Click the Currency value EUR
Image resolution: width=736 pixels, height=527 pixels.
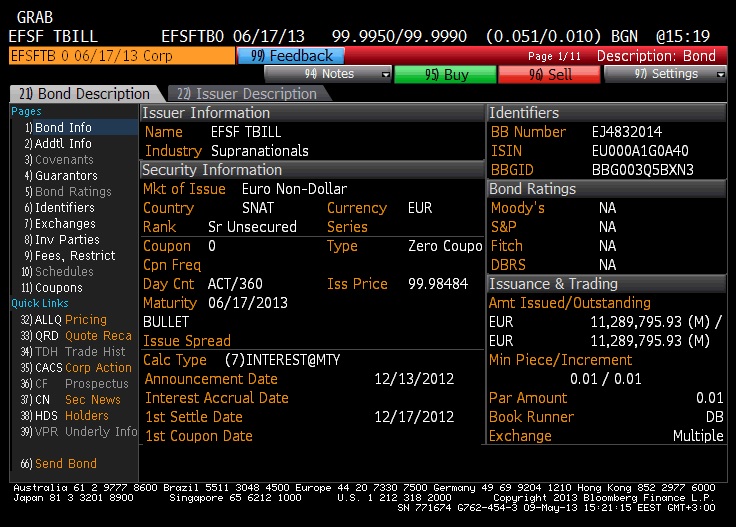420,208
